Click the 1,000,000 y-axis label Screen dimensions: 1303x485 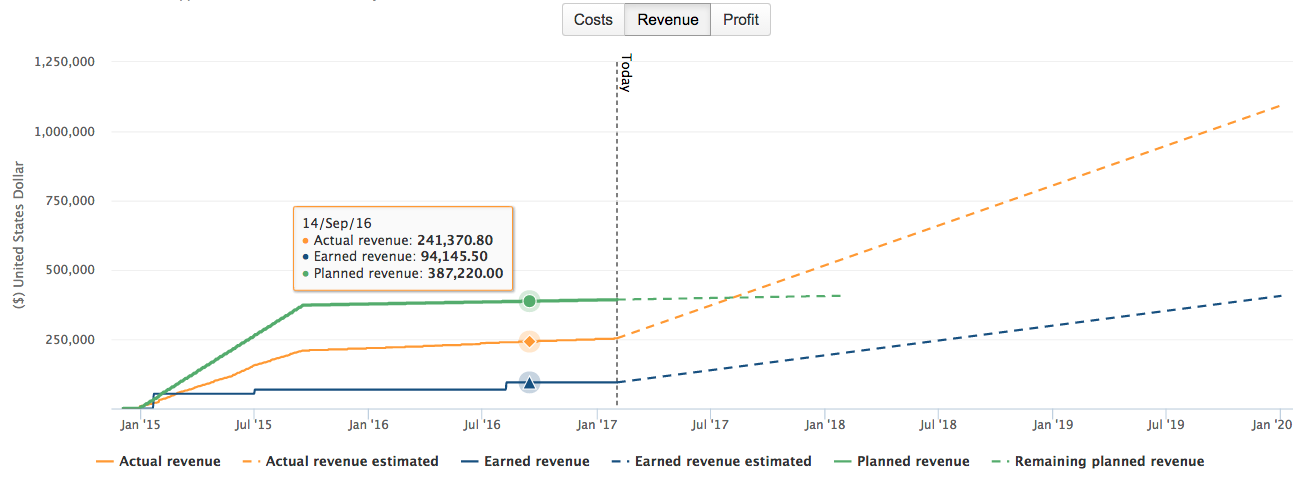click(x=64, y=131)
